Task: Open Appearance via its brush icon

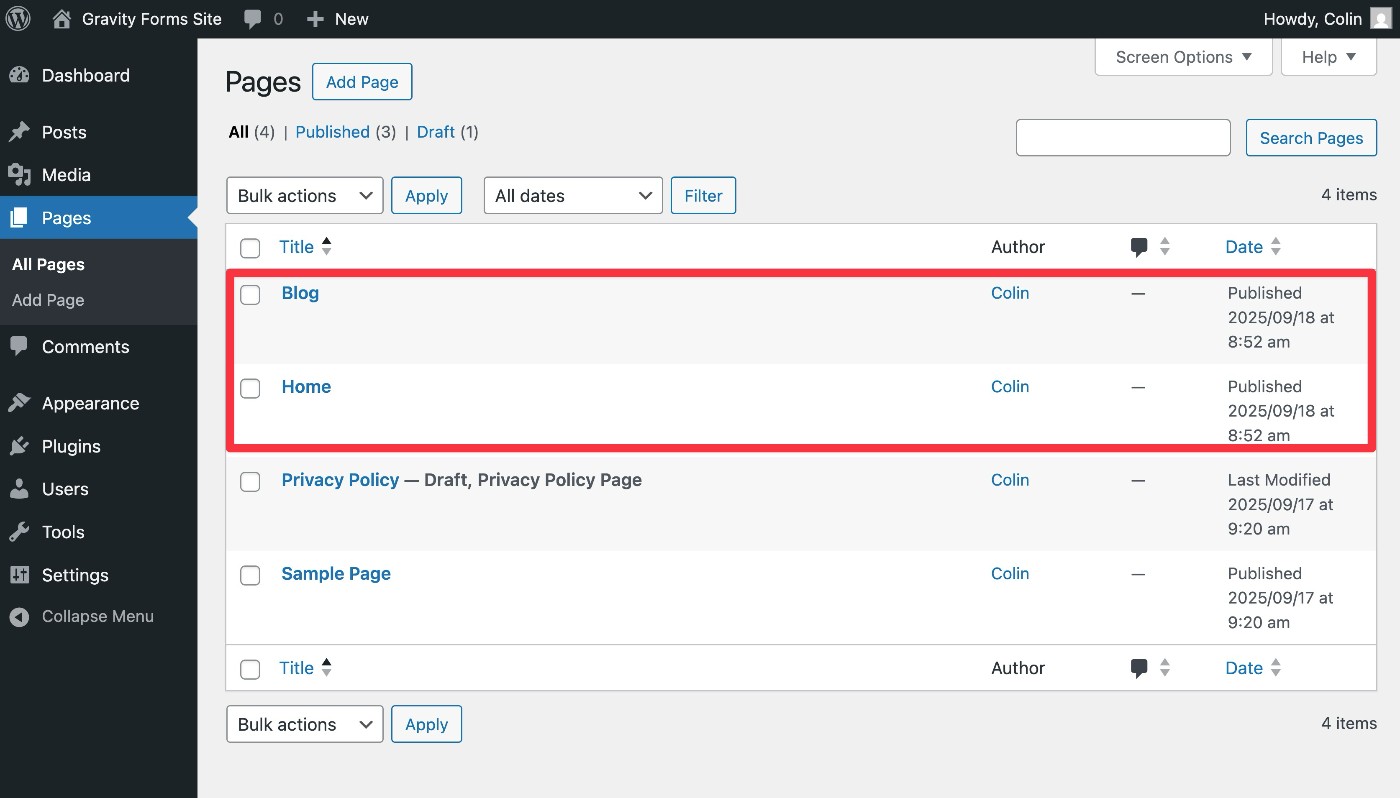Action: (x=22, y=403)
